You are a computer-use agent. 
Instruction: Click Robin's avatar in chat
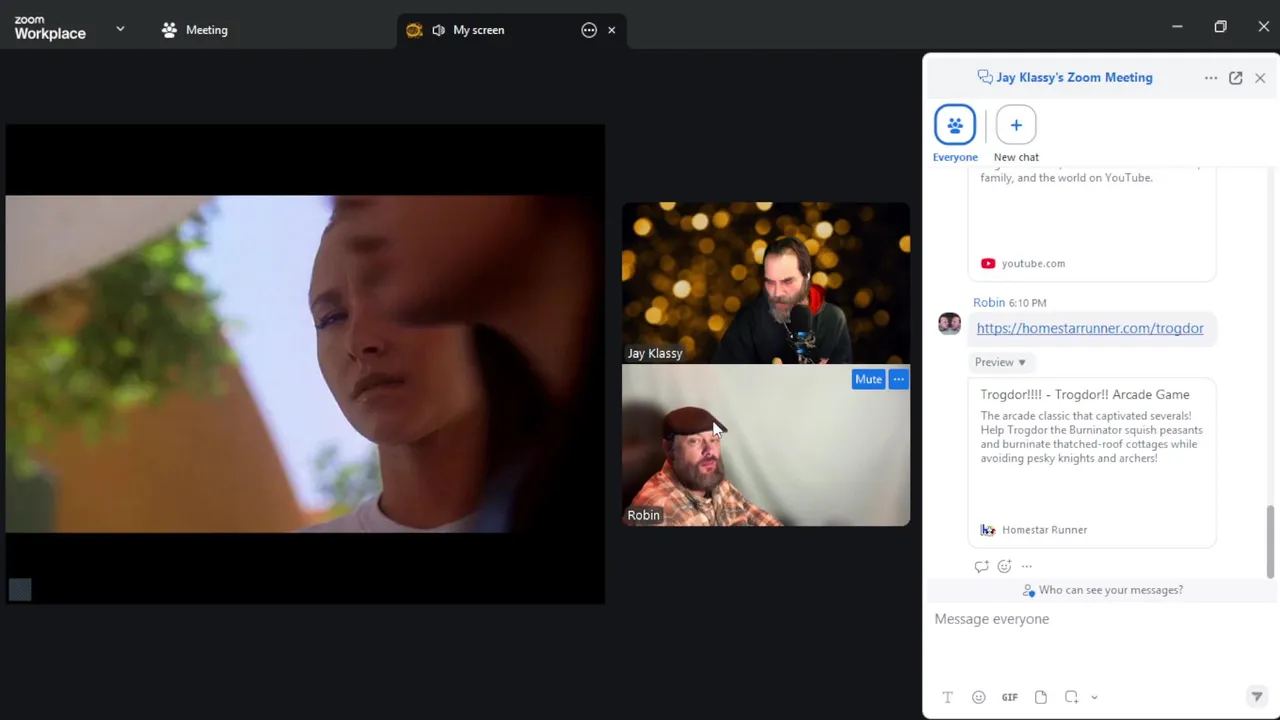coord(949,323)
